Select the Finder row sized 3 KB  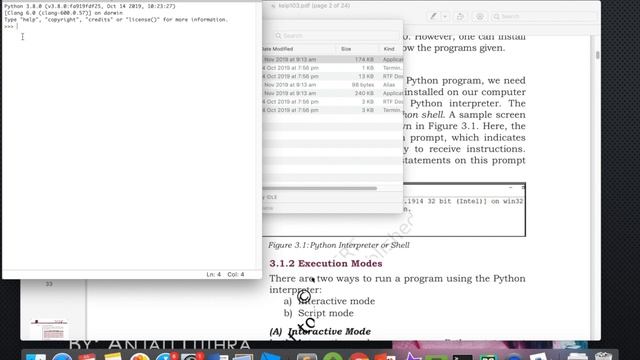pos(333,110)
